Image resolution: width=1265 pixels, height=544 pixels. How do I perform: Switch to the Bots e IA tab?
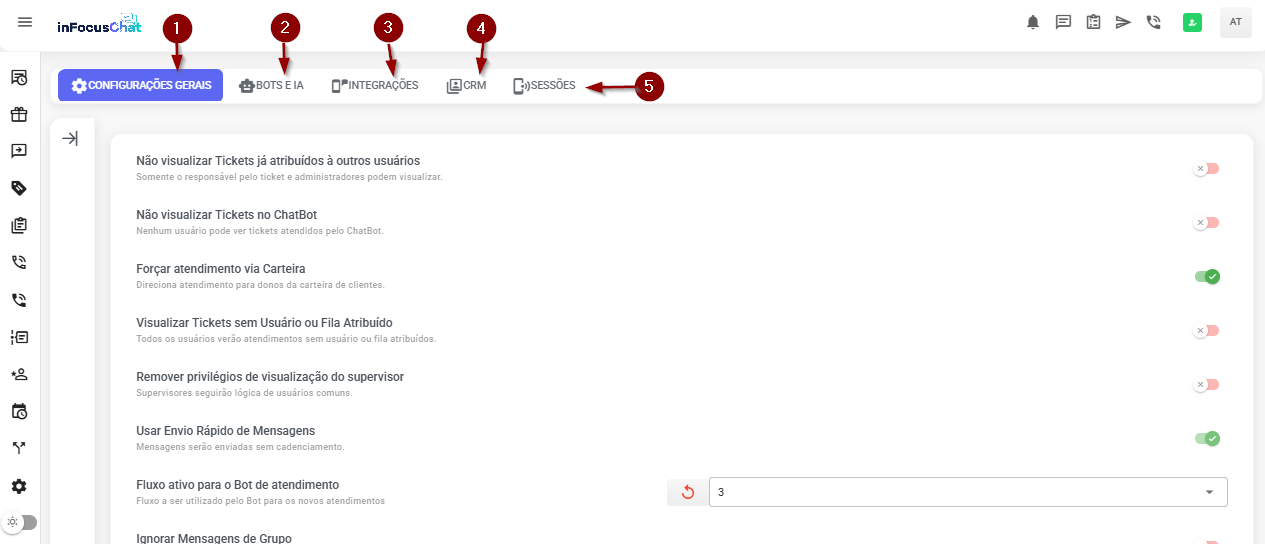pos(271,86)
